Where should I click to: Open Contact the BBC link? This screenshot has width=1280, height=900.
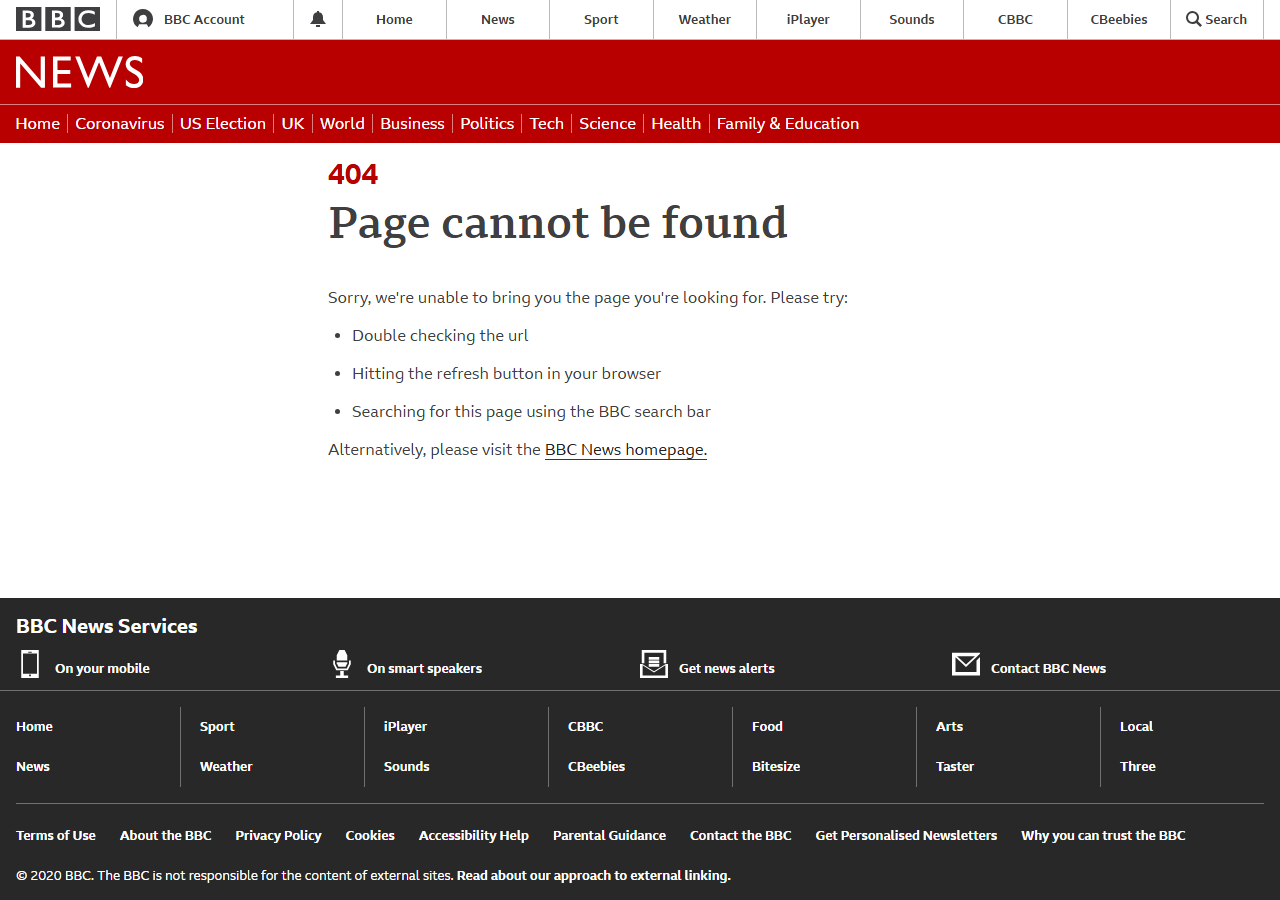pos(741,835)
